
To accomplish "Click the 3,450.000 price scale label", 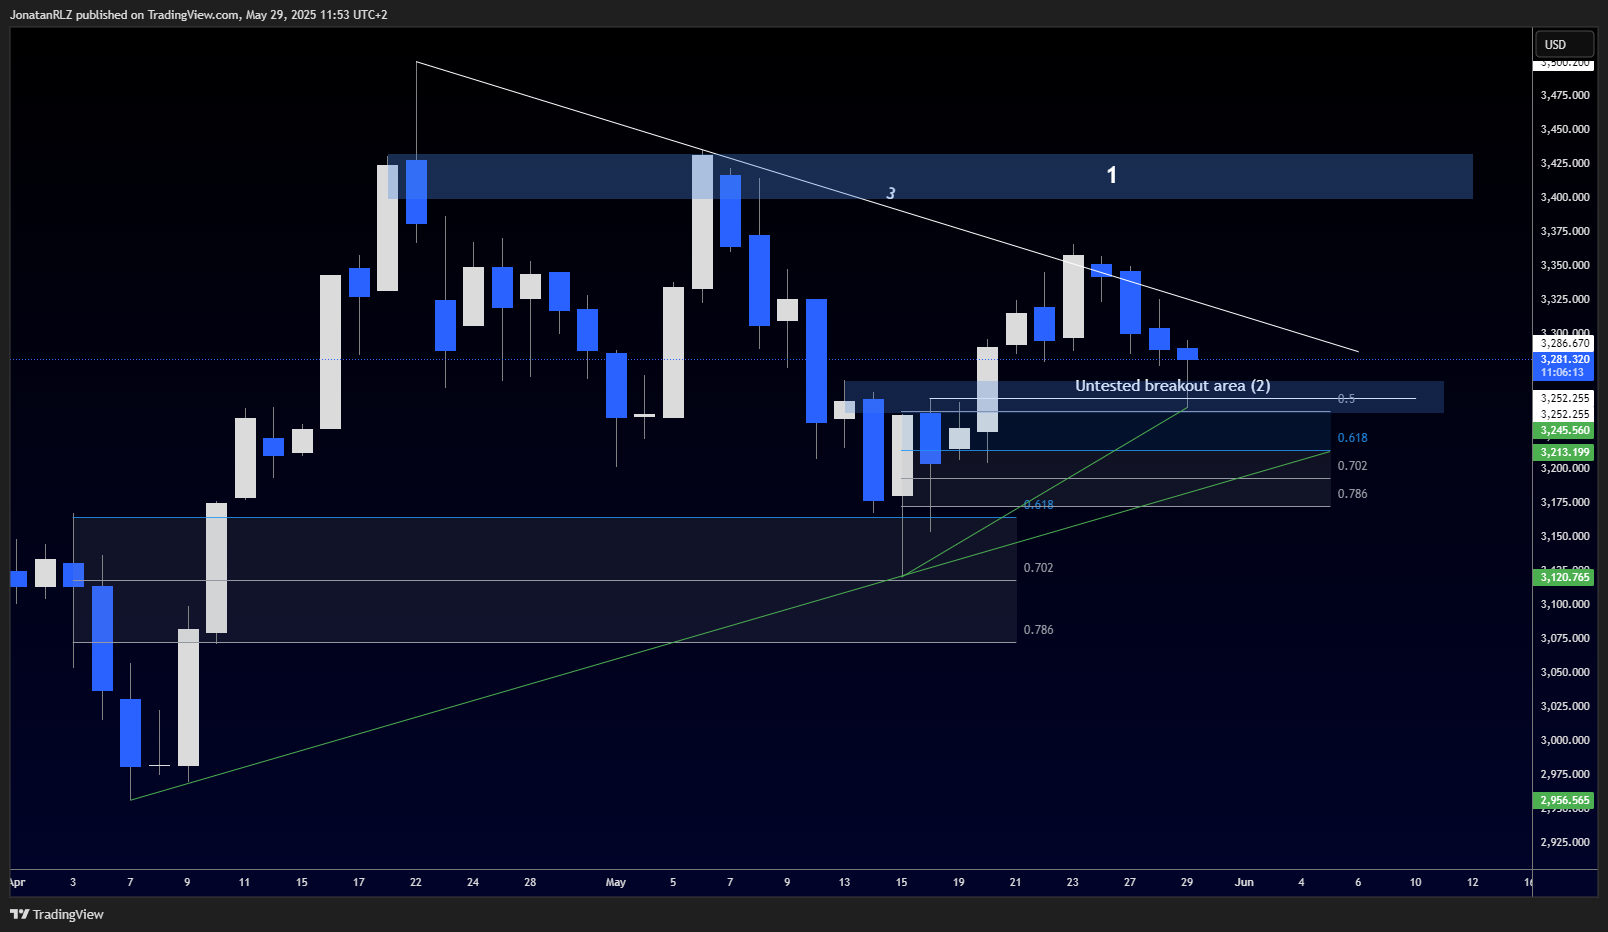I will (1565, 129).
